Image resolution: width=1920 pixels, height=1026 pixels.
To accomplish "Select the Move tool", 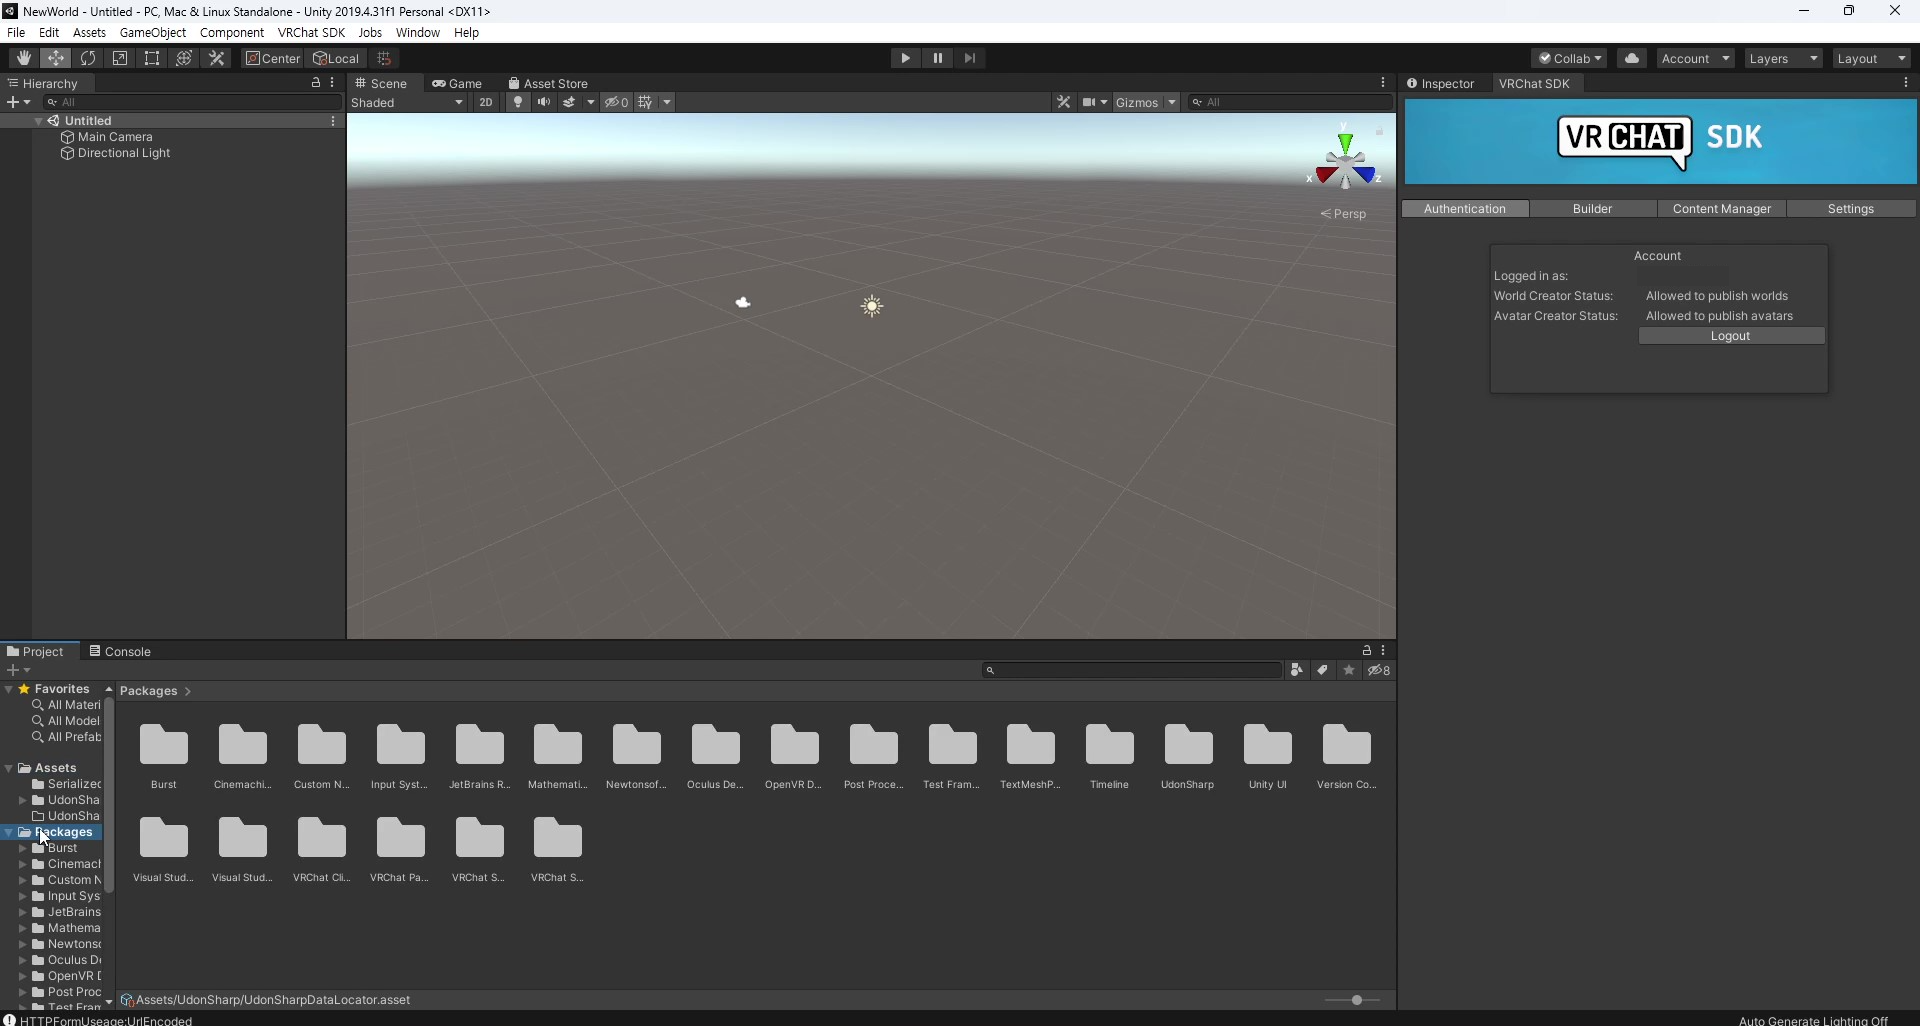I will (x=56, y=58).
